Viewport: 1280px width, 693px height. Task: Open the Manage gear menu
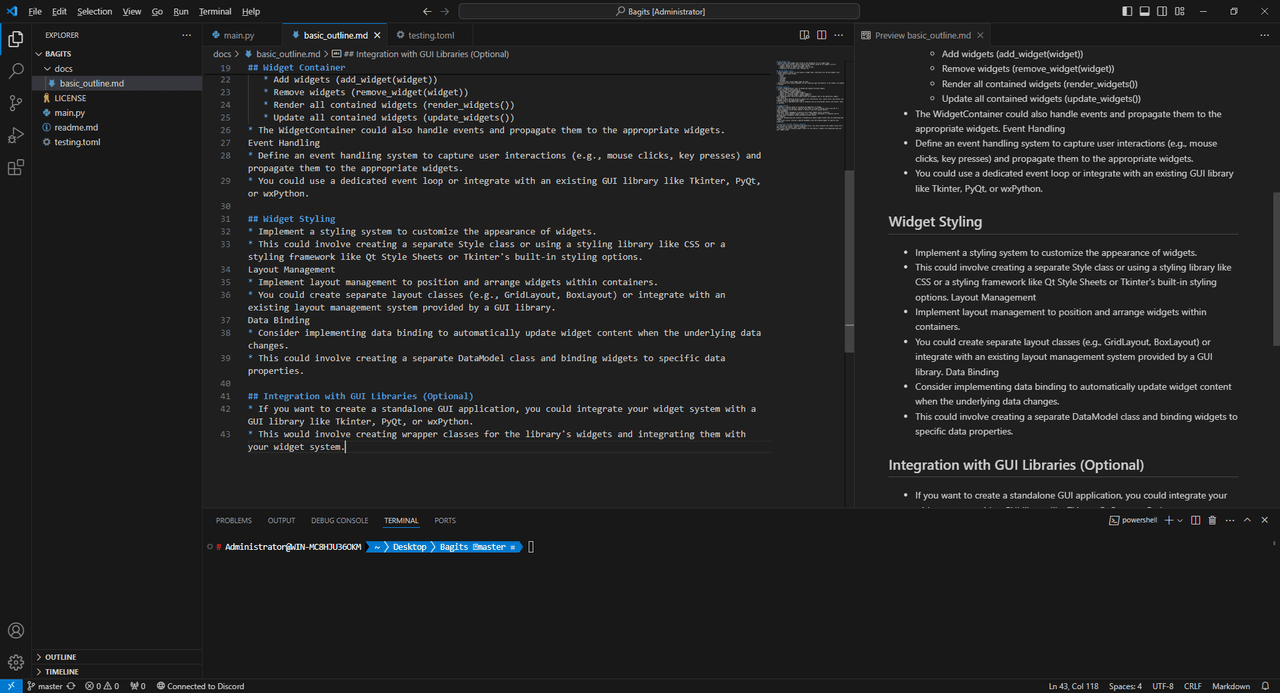pos(16,663)
